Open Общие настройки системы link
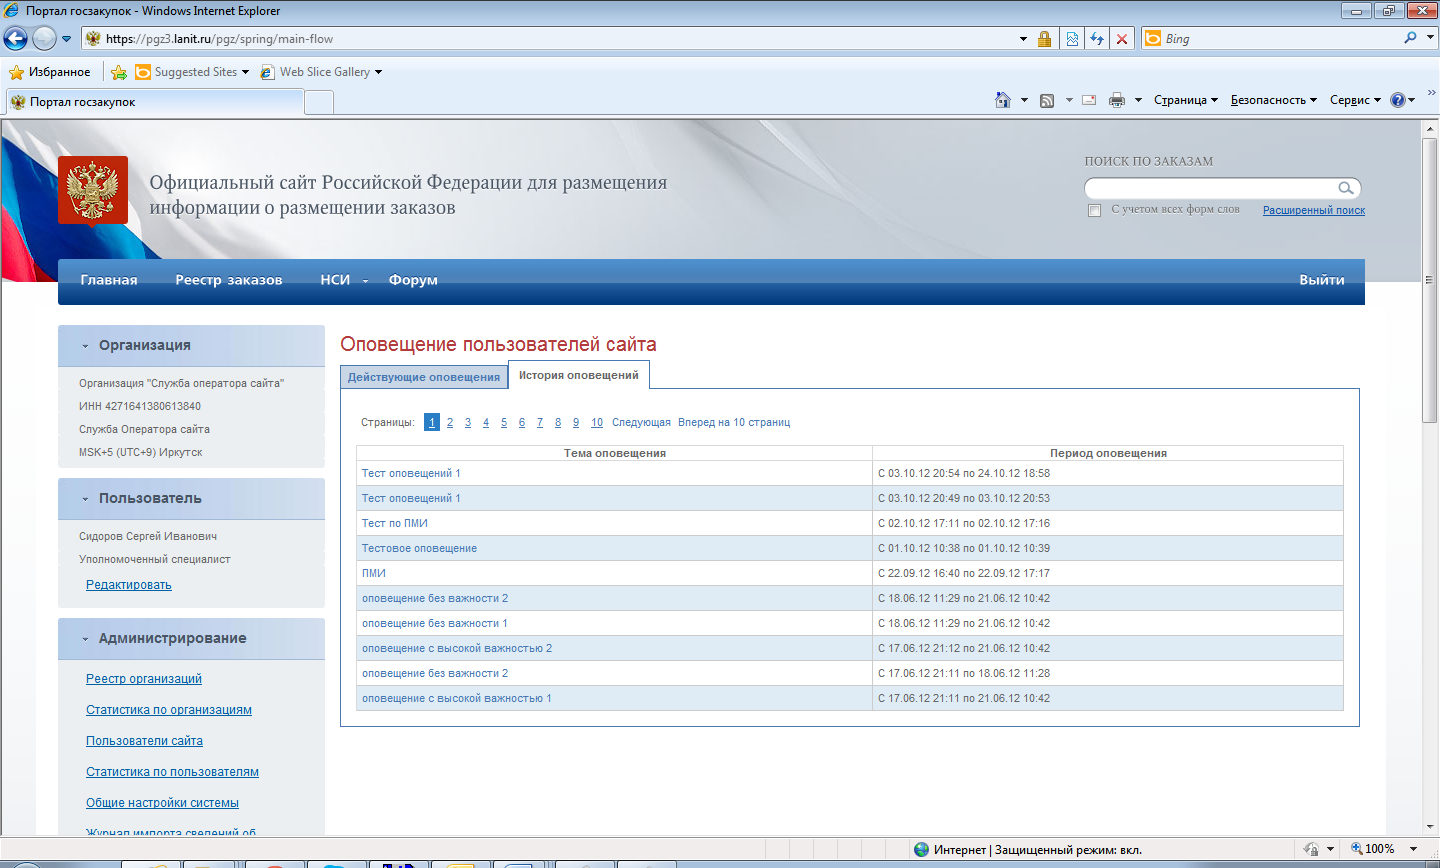The height and width of the screenshot is (868, 1440). (x=162, y=803)
